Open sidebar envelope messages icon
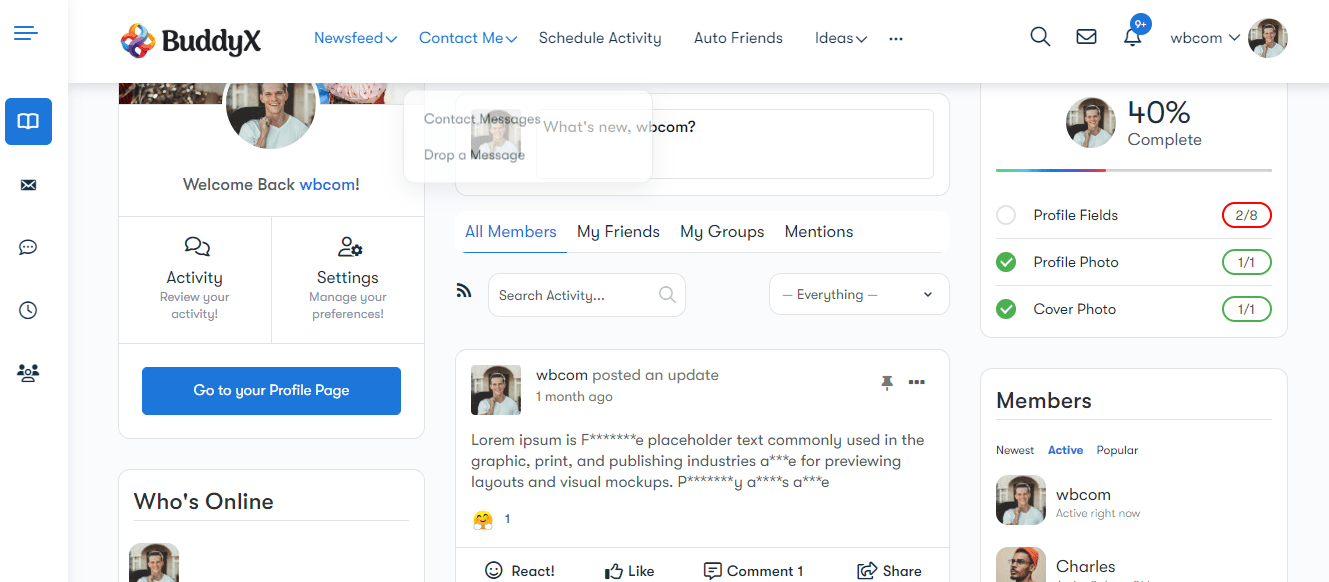The height and width of the screenshot is (582, 1329). click(28, 185)
